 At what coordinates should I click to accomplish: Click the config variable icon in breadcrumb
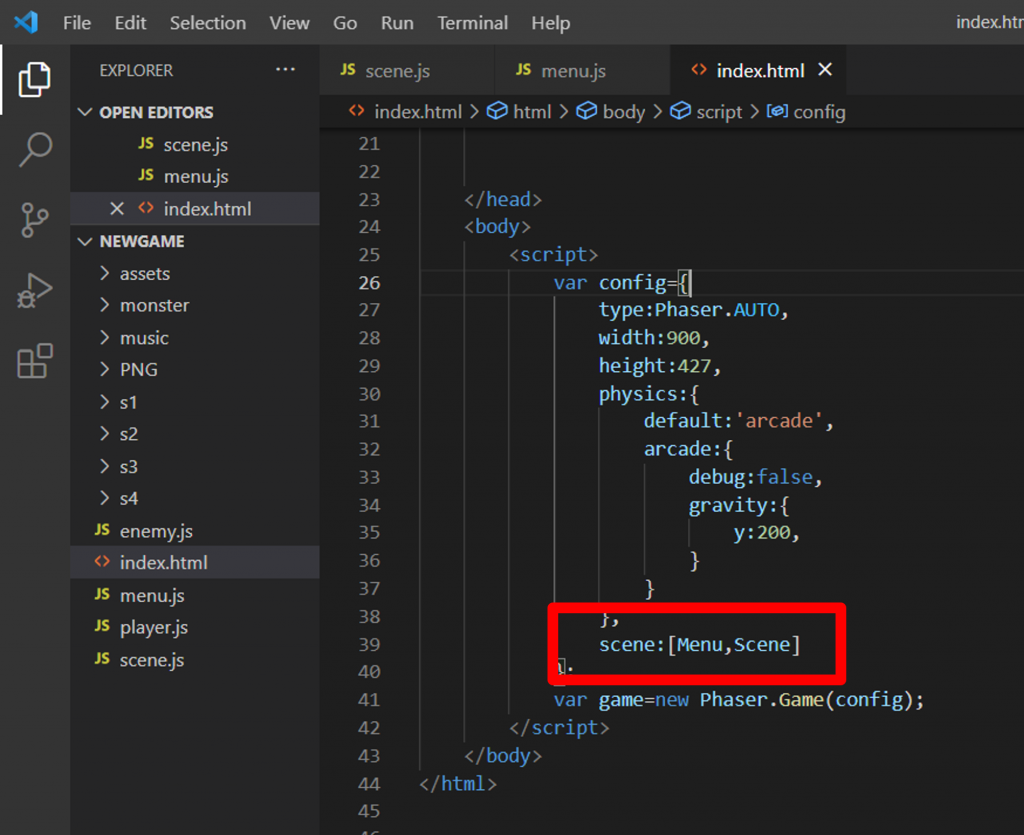777,111
